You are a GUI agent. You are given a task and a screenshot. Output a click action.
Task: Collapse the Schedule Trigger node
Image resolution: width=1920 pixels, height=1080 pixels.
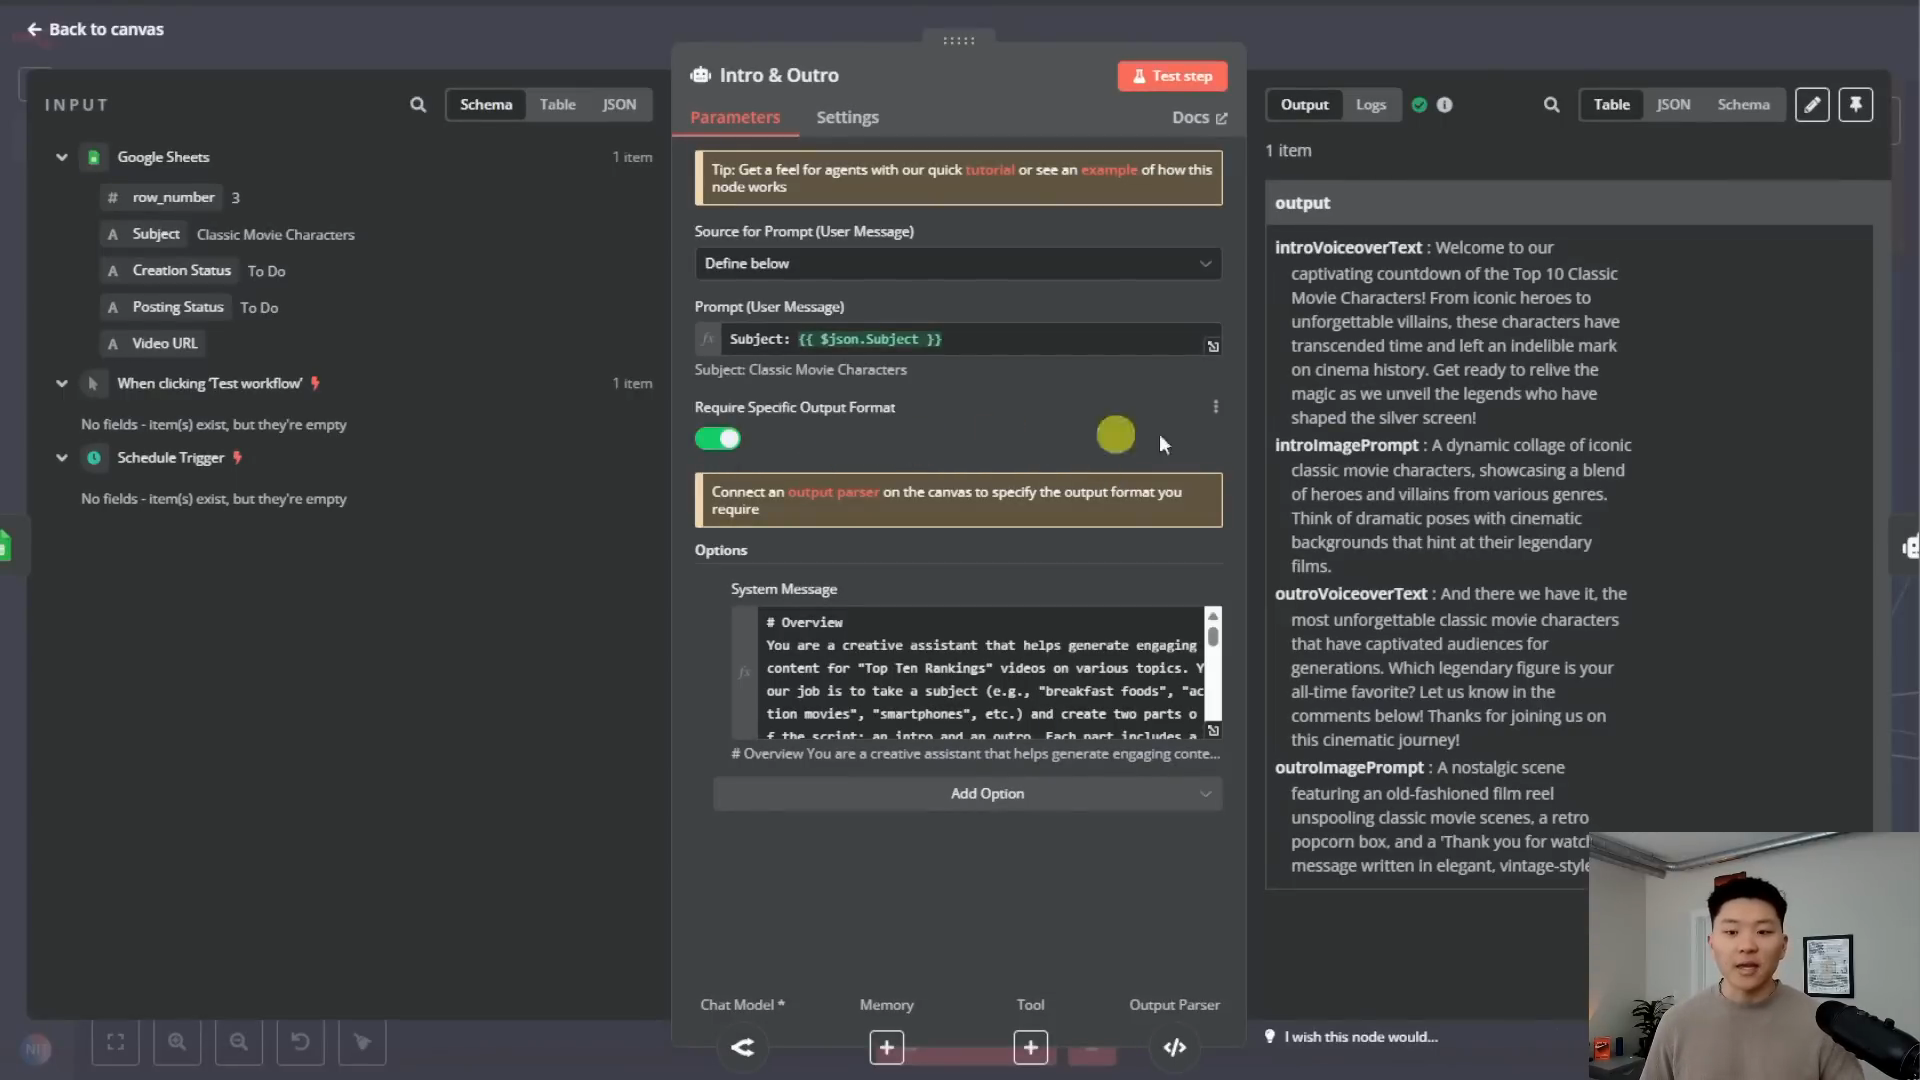tap(62, 457)
